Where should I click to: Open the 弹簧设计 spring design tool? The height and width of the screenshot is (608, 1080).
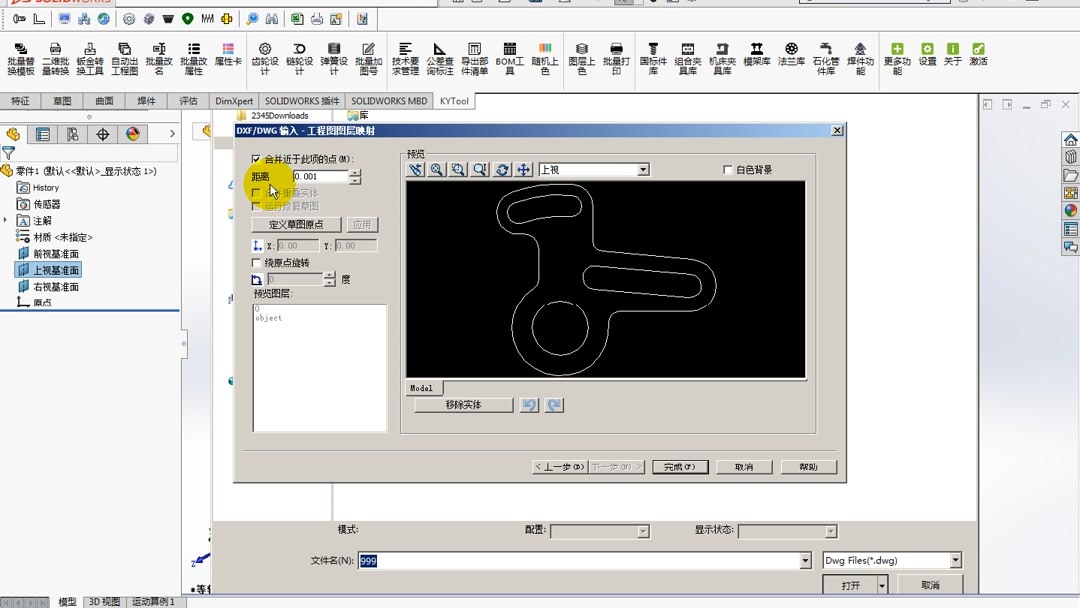(332, 55)
